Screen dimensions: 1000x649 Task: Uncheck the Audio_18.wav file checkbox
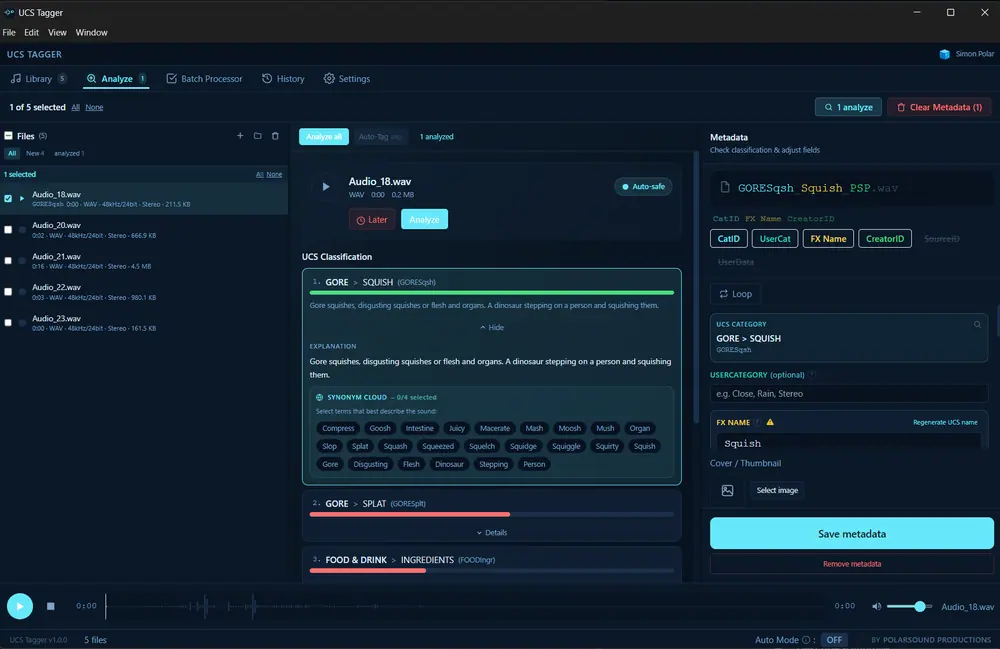tap(8, 198)
